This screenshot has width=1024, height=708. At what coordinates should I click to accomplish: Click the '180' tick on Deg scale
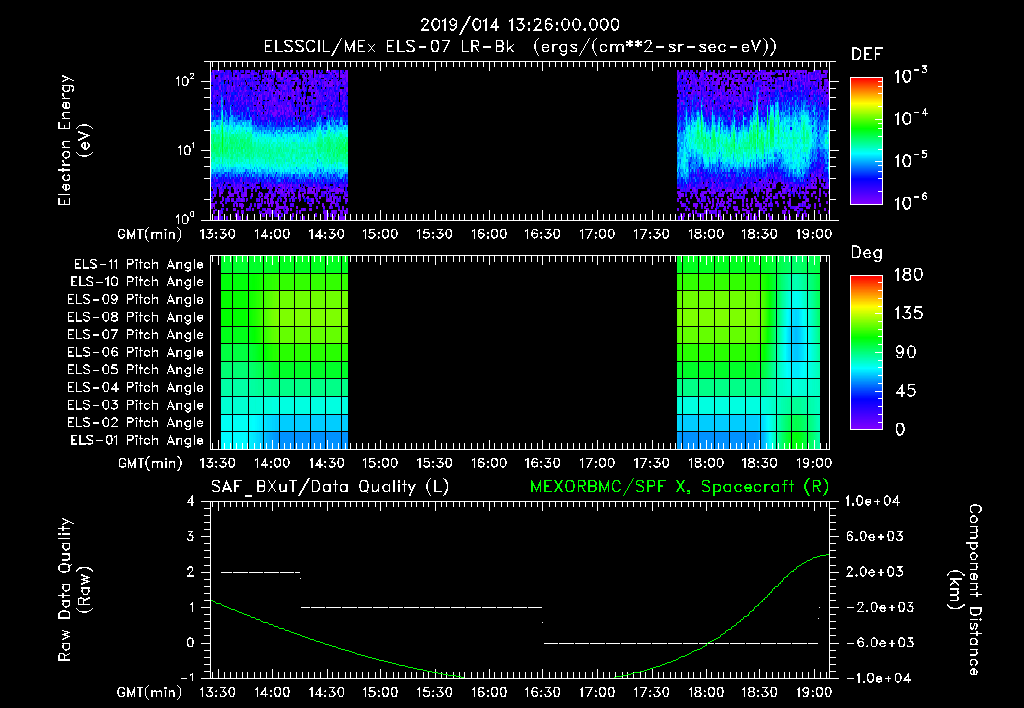click(x=909, y=275)
